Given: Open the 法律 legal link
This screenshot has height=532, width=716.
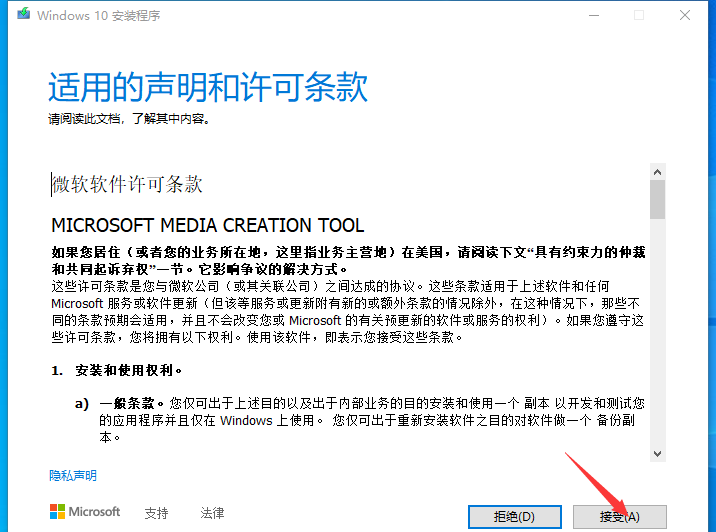Looking at the screenshot, I should pyautogui.click(x=212, y=513).
